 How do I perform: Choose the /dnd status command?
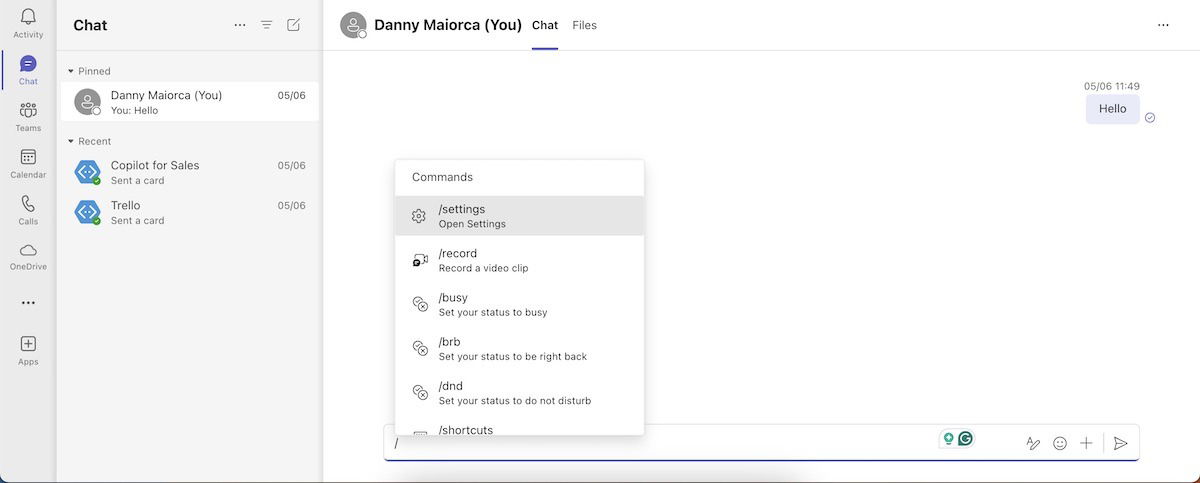coord(519,392)
